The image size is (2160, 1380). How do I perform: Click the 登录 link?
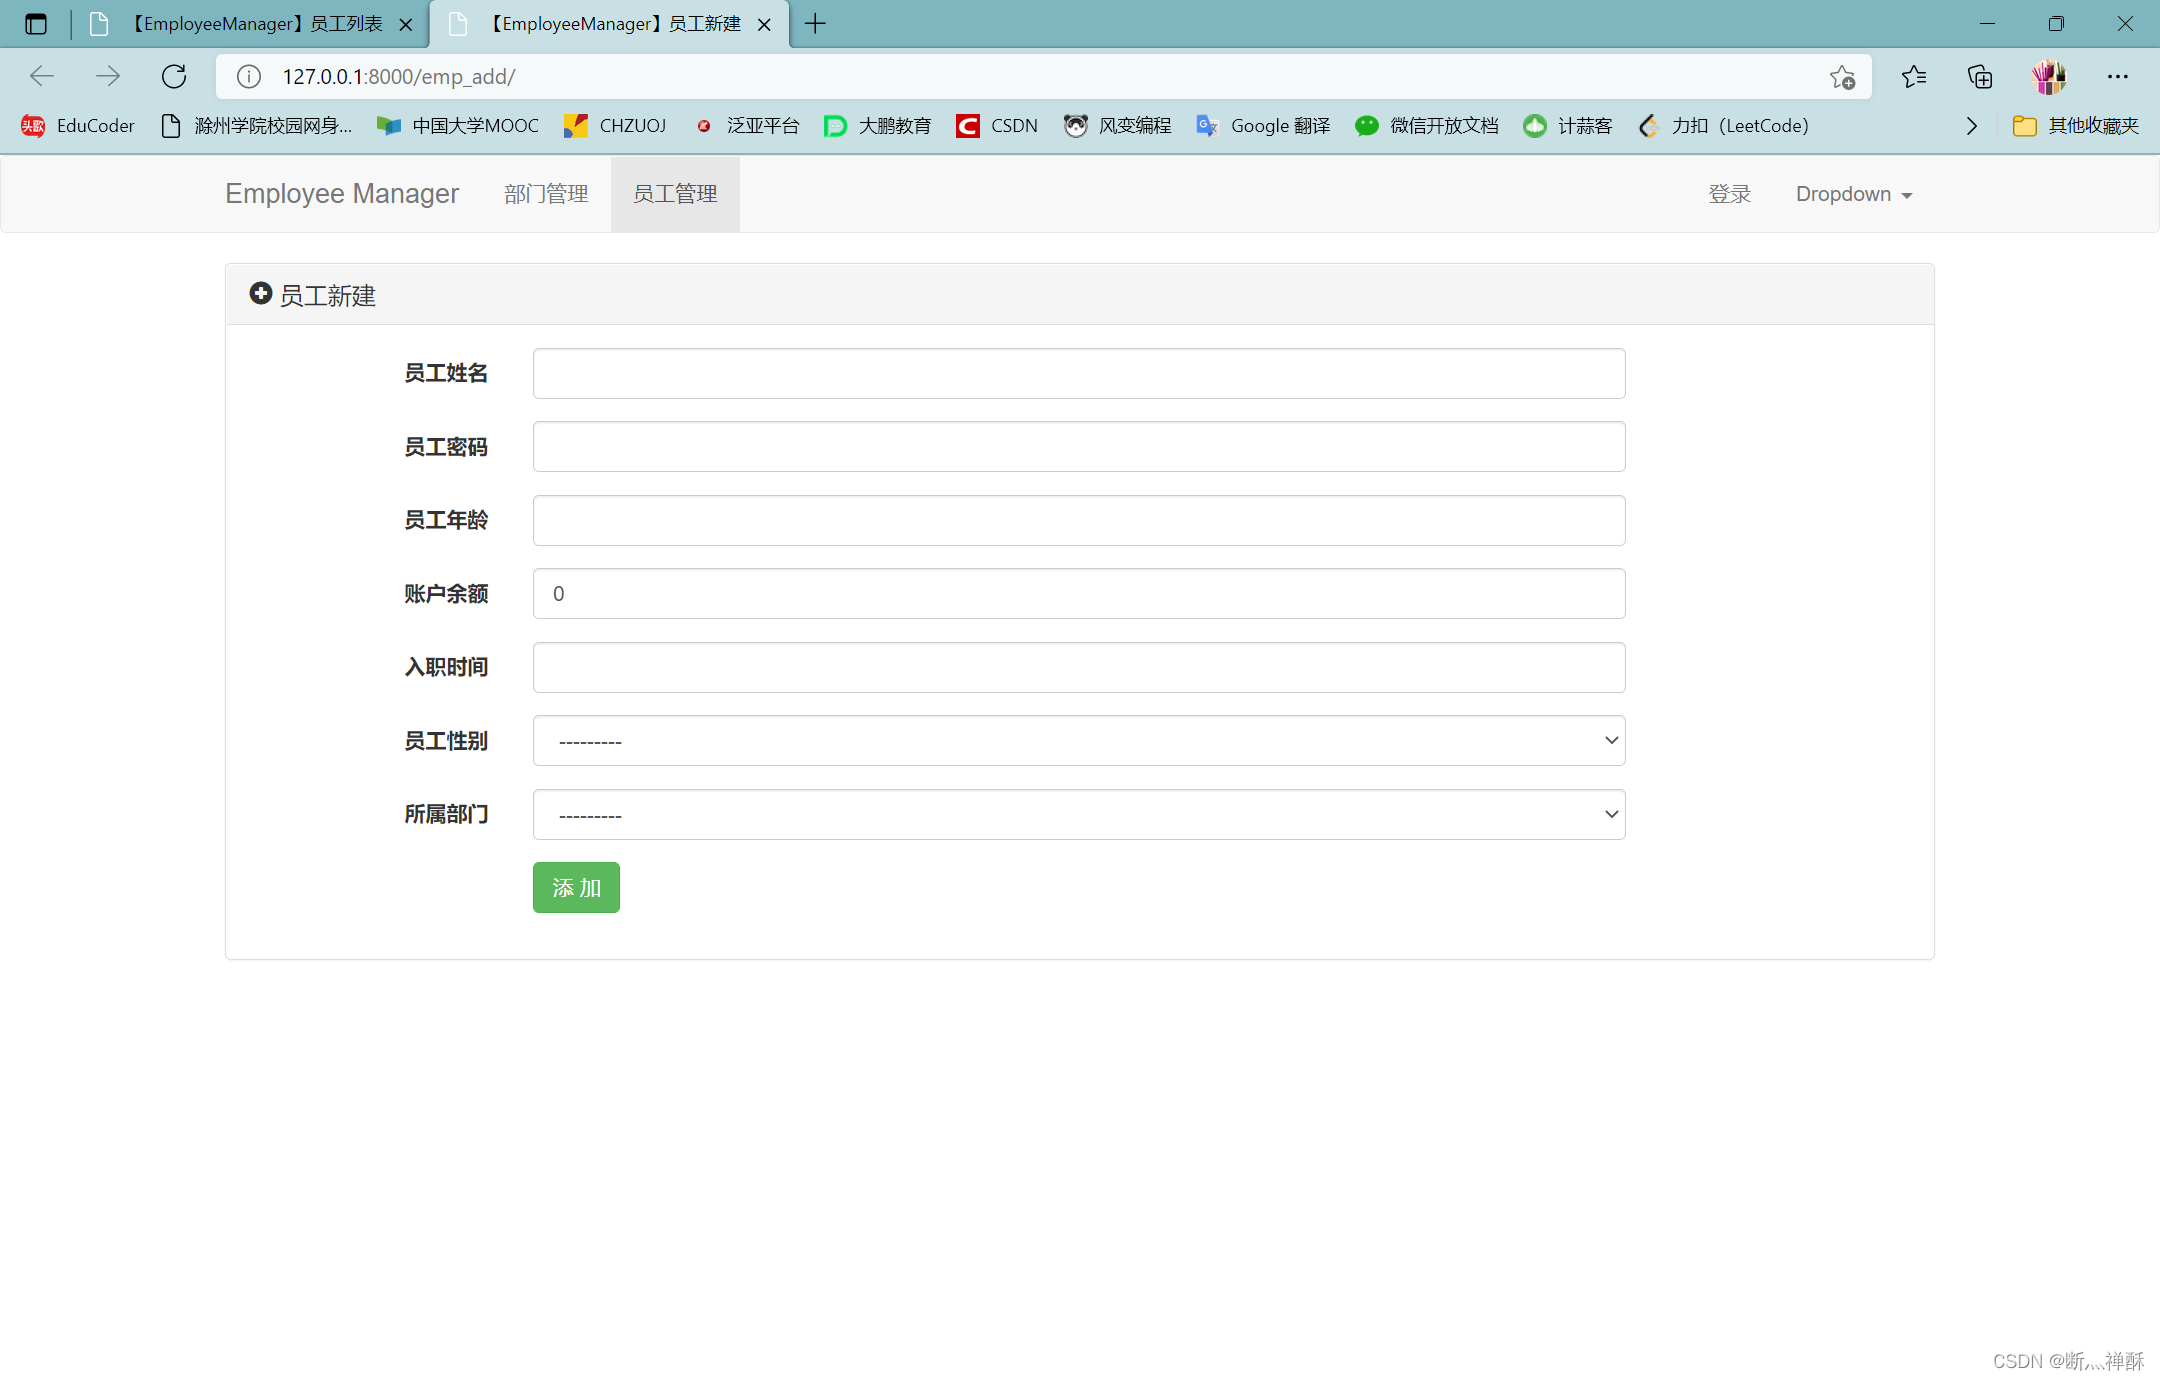click(x=1729, y=194)
